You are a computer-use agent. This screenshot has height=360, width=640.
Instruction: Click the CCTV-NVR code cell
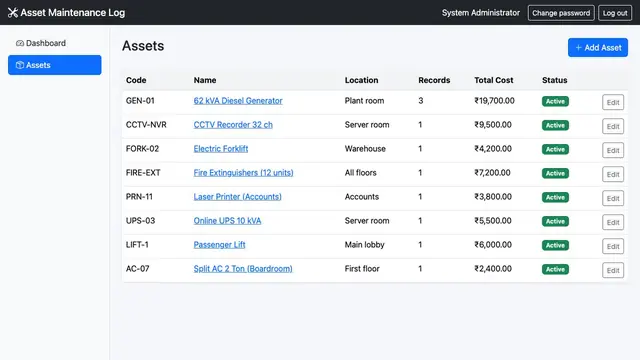(x=146, y=125)
